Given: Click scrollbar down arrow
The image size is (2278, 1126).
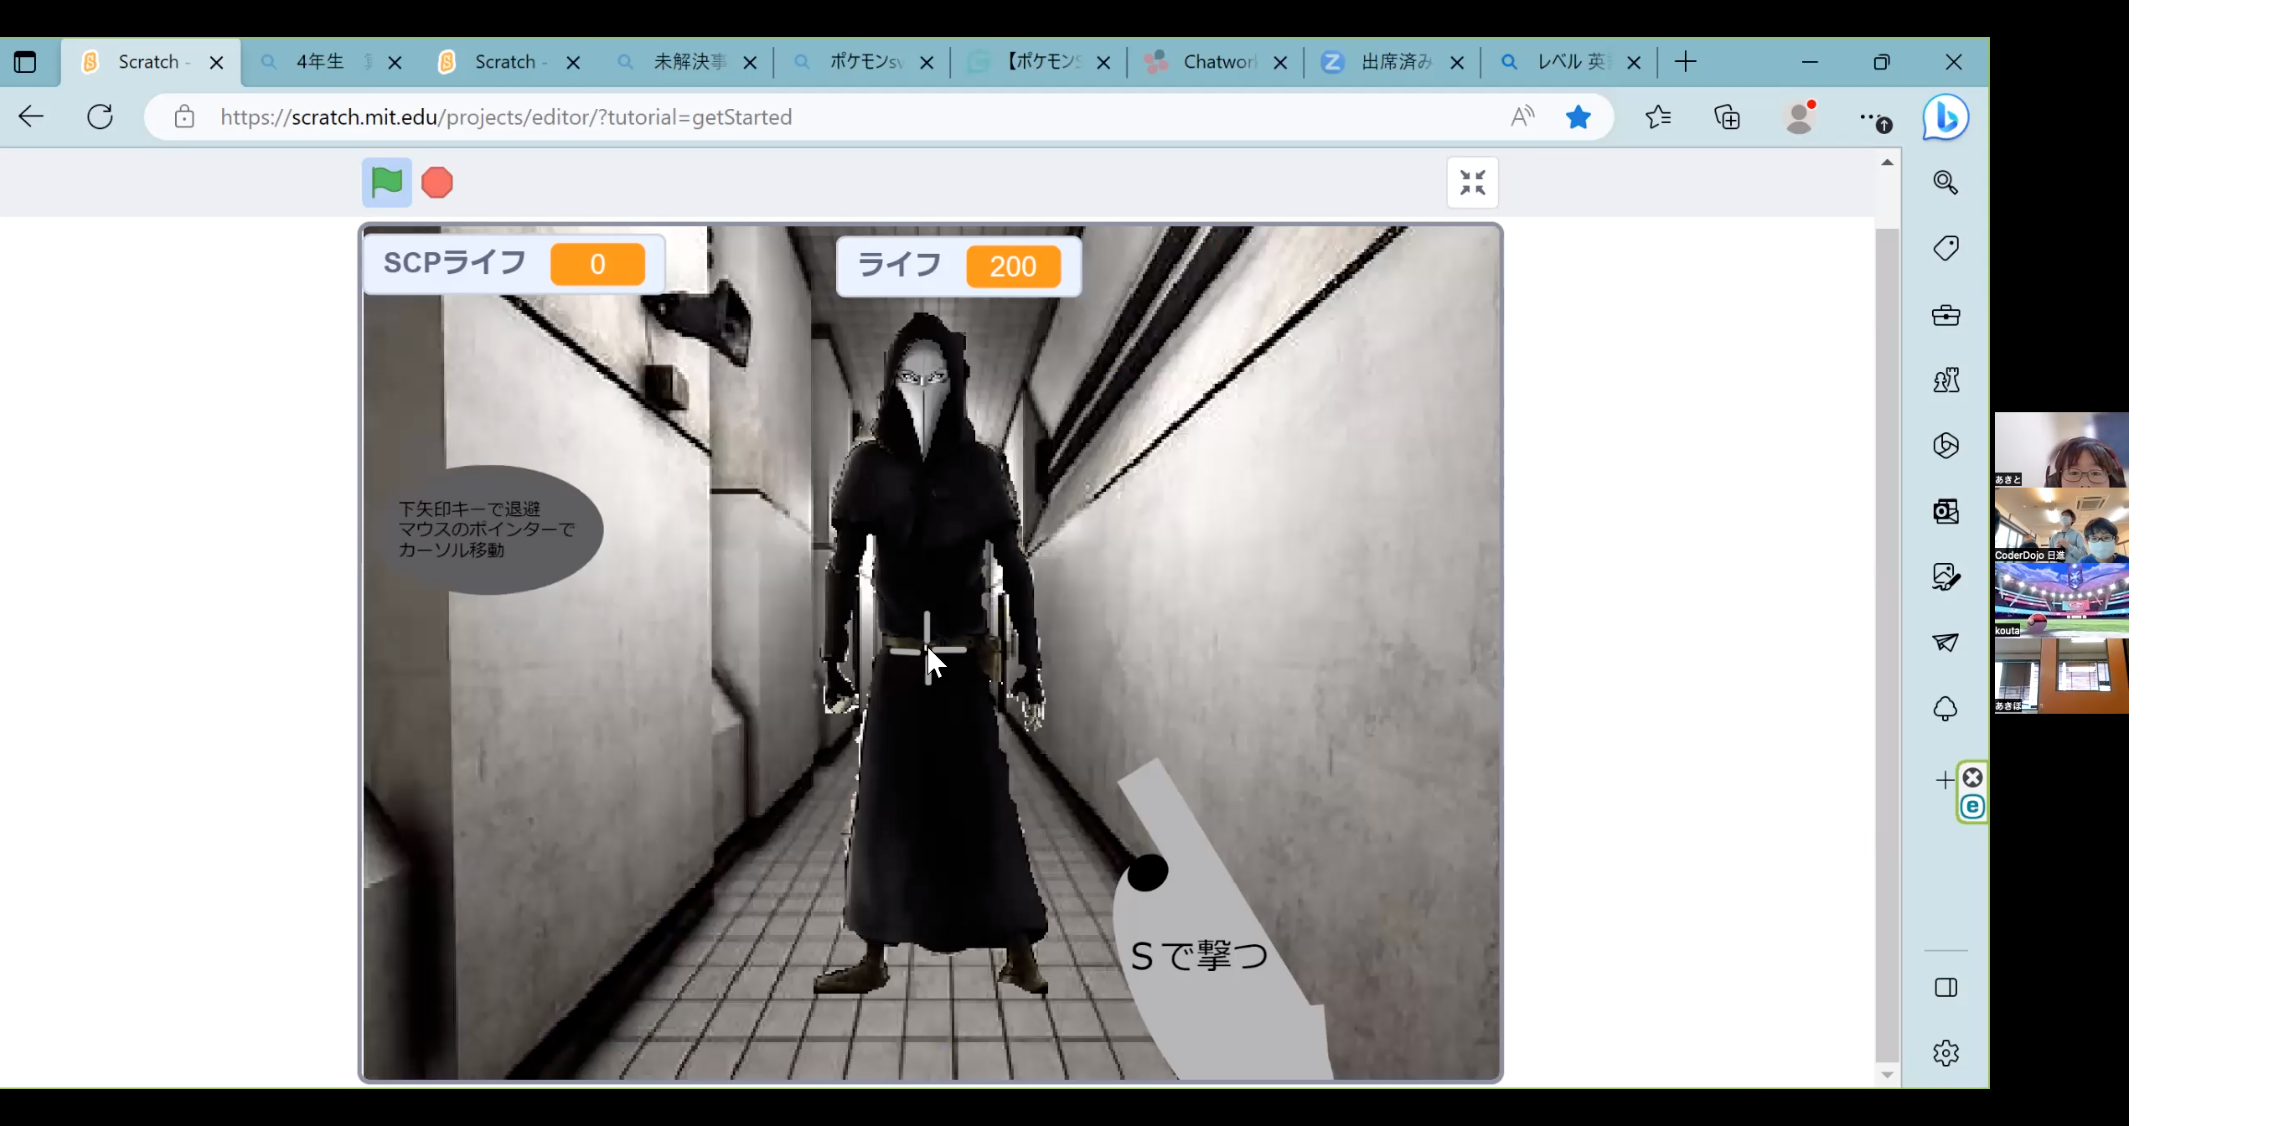Looking at the screenshot, I should (x=1887, y=1075).
